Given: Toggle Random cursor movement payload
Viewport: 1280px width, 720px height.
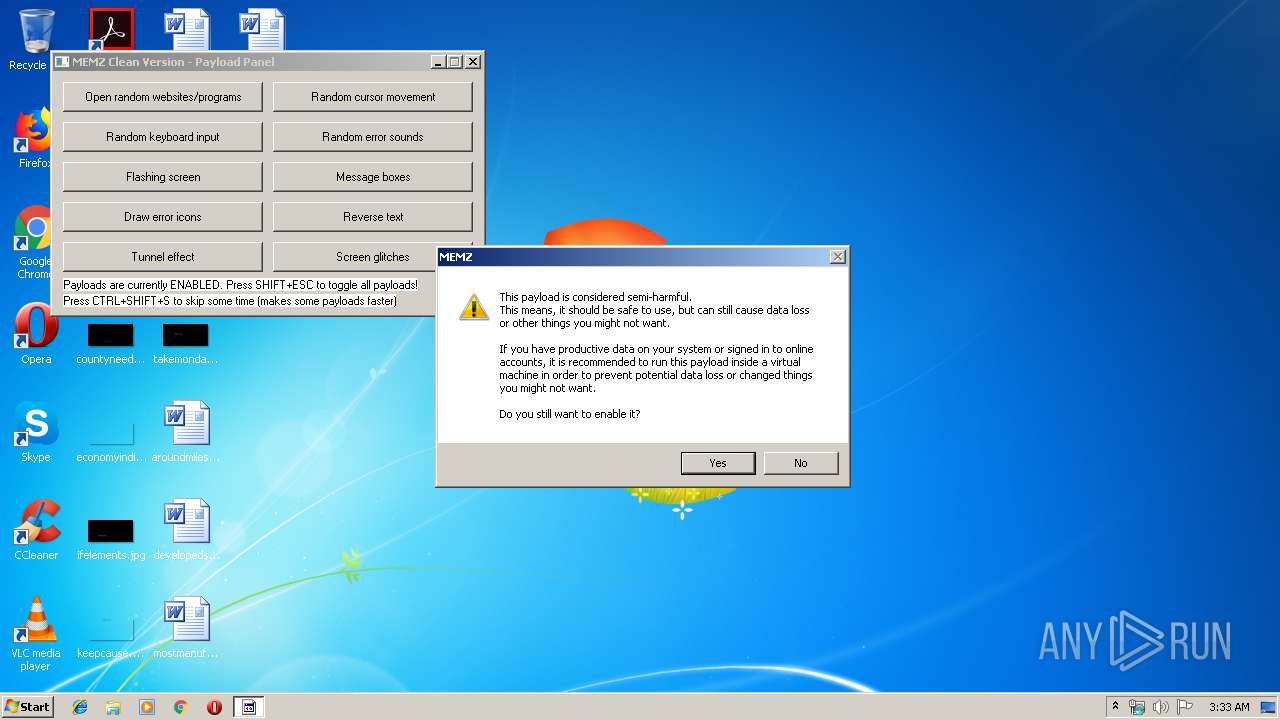Looking at the screenshot, I should 373,97.
